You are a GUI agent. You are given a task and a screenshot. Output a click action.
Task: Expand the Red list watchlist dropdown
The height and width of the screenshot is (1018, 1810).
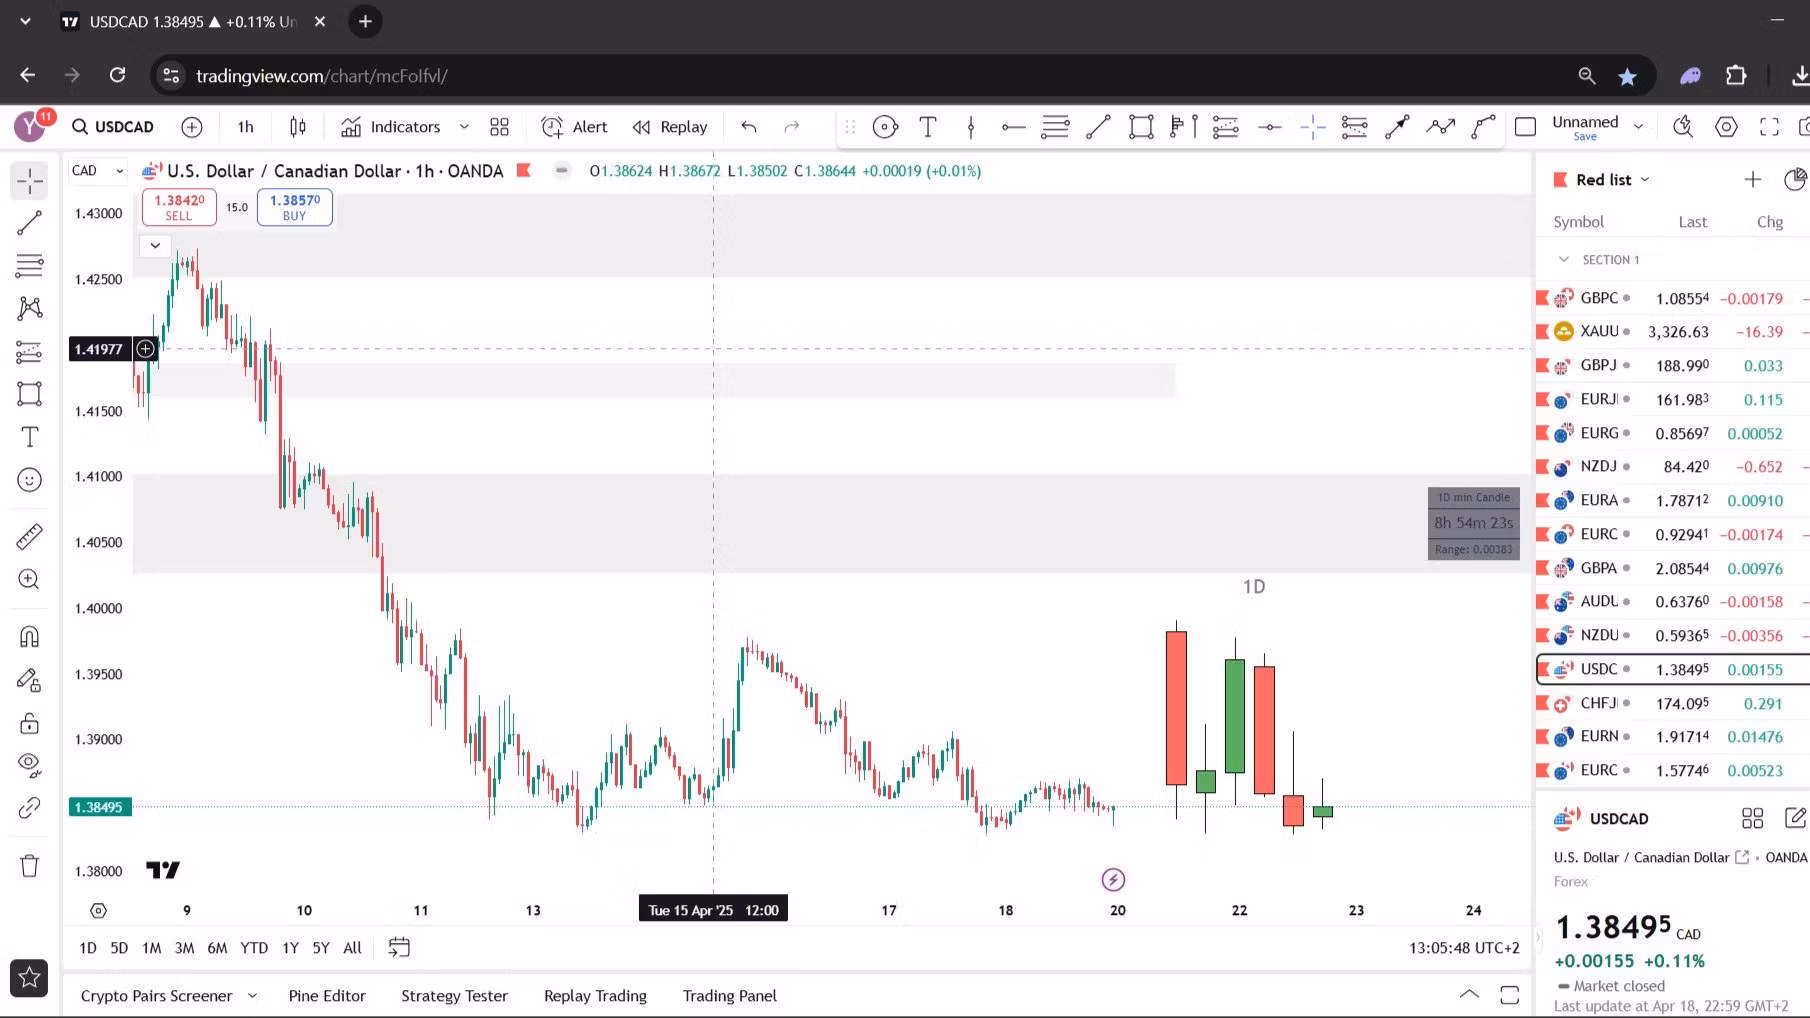(x=1612, y=180)
